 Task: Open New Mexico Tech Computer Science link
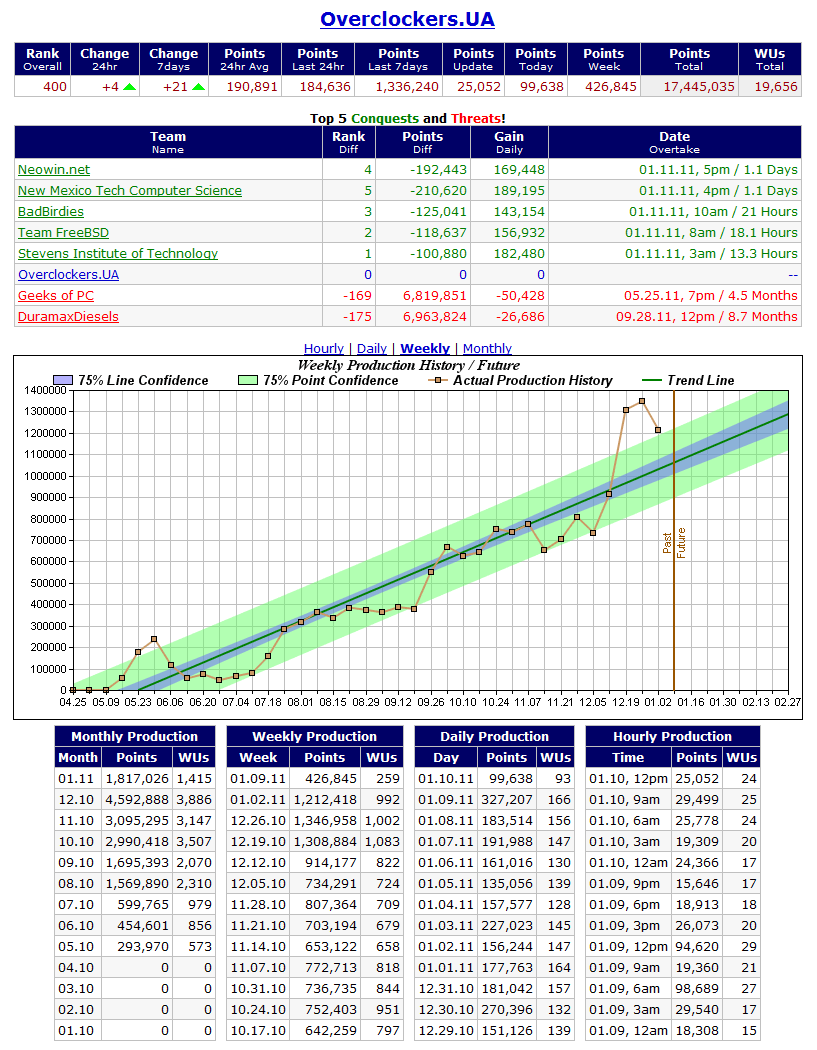click(x=130, y=190)
